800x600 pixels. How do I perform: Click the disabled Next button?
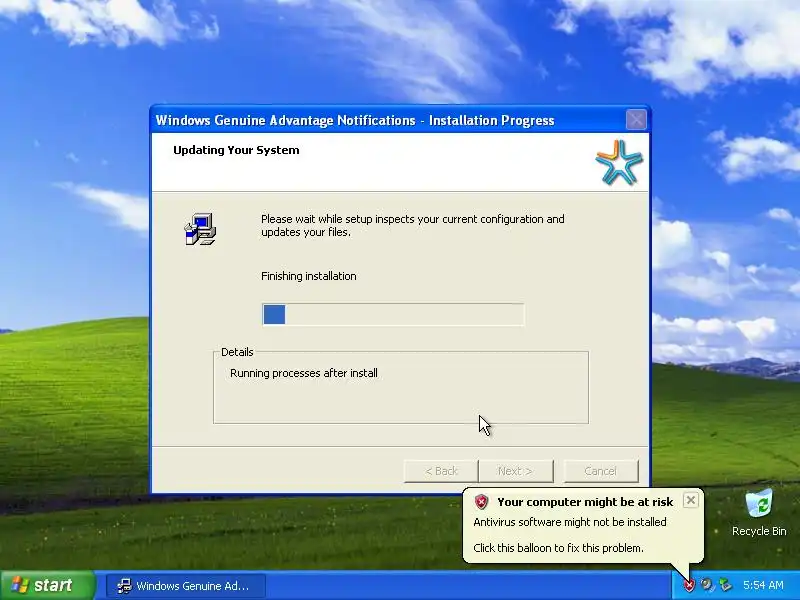point(515,471)
